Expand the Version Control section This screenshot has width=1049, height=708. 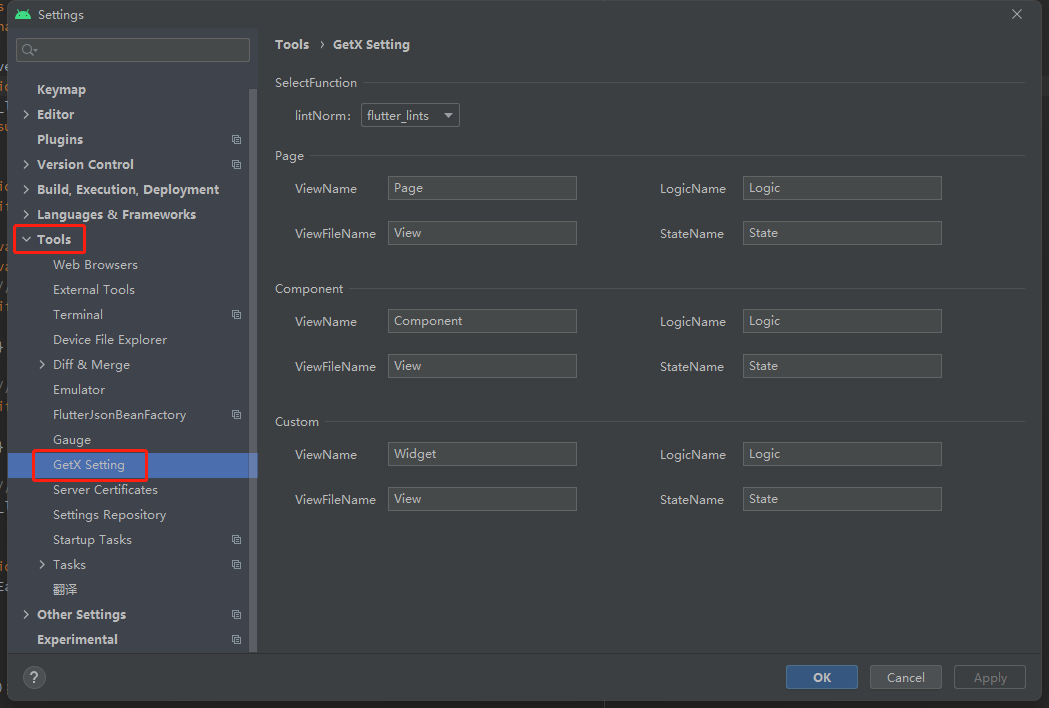(x=26, y=165)
